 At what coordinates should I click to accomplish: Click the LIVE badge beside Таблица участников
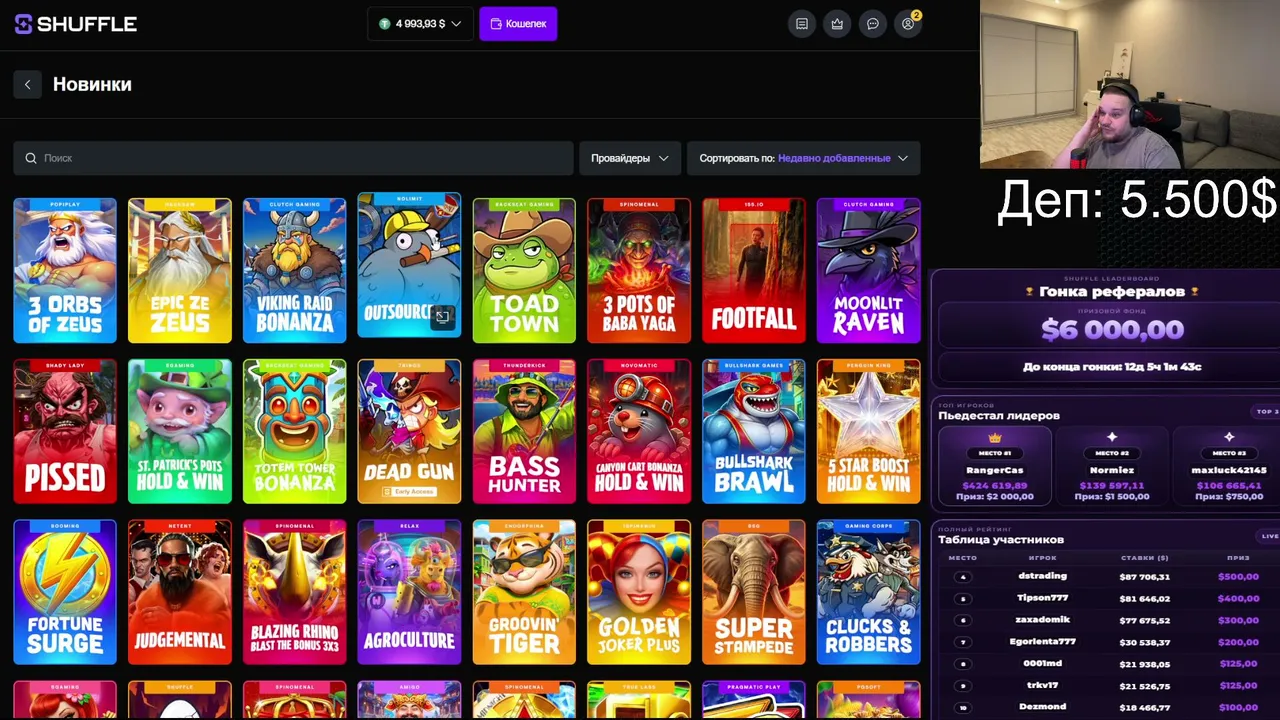(x=1270, y=536)
